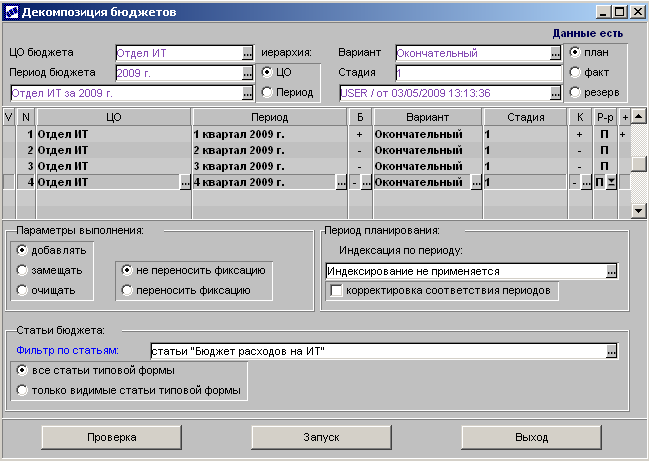Click the table vertical scrollbar thumb

coord(638,164)
